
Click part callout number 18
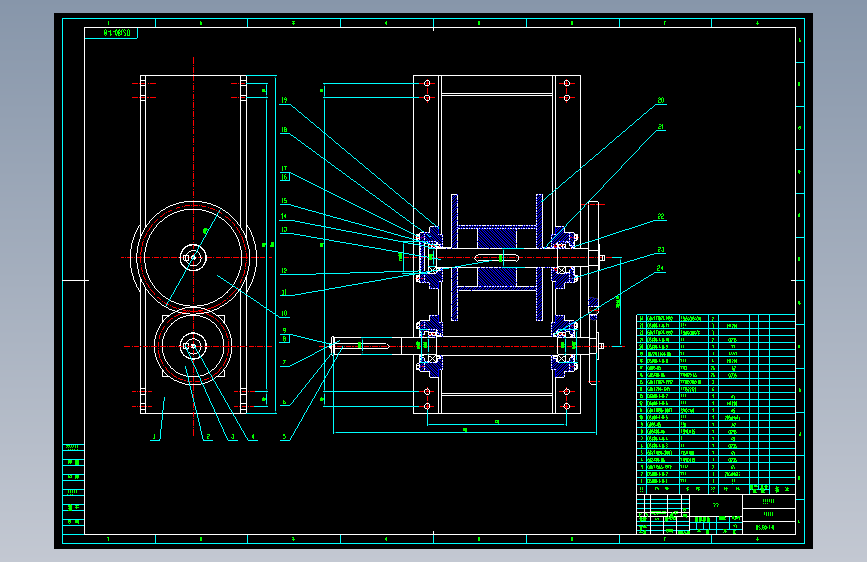284,130
